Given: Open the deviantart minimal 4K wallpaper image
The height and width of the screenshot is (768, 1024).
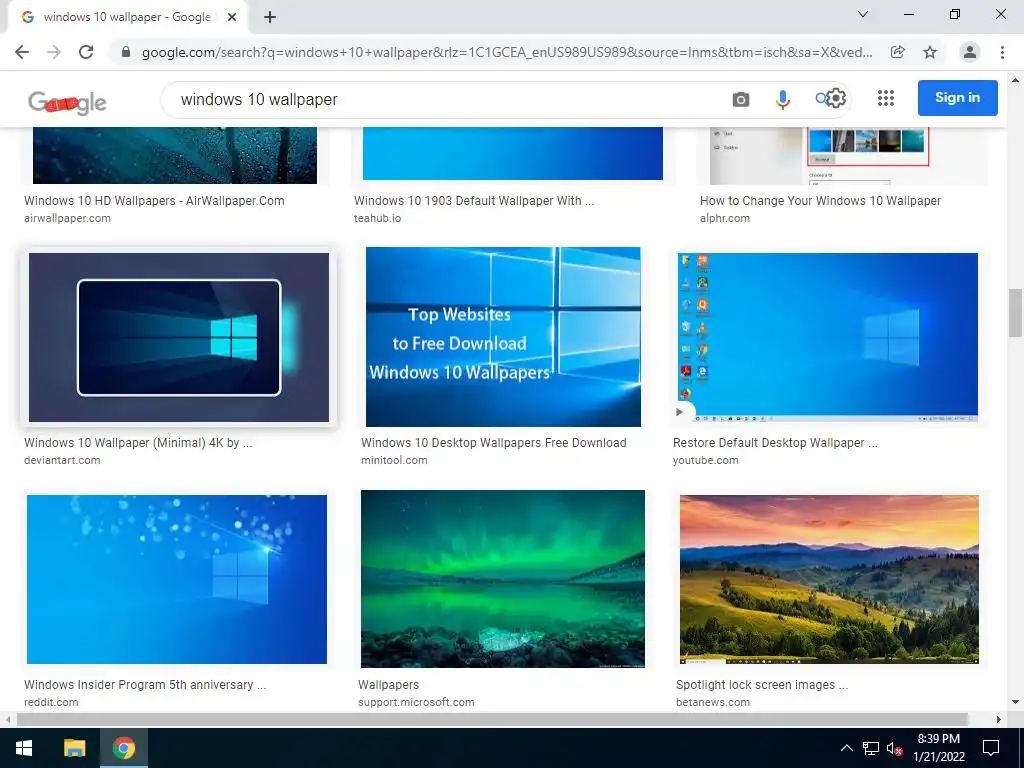Looking at the screenshot, I should (179, 337).
